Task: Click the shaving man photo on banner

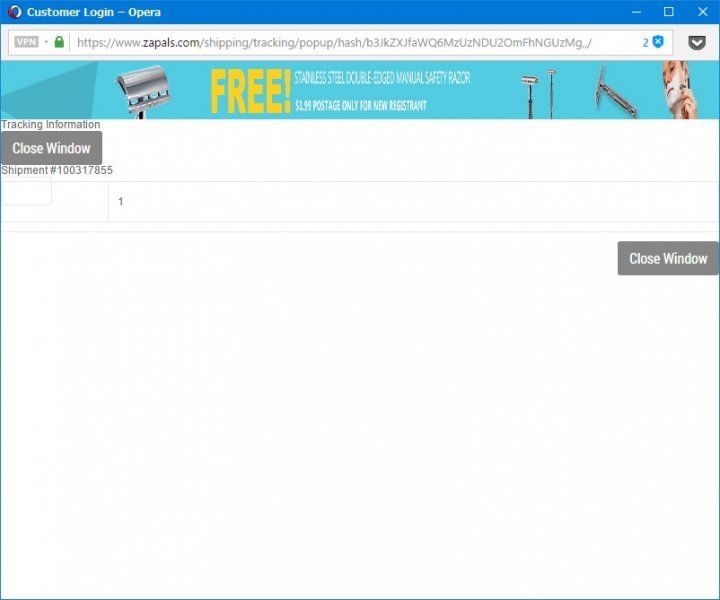Action: [x=688, y=90]
